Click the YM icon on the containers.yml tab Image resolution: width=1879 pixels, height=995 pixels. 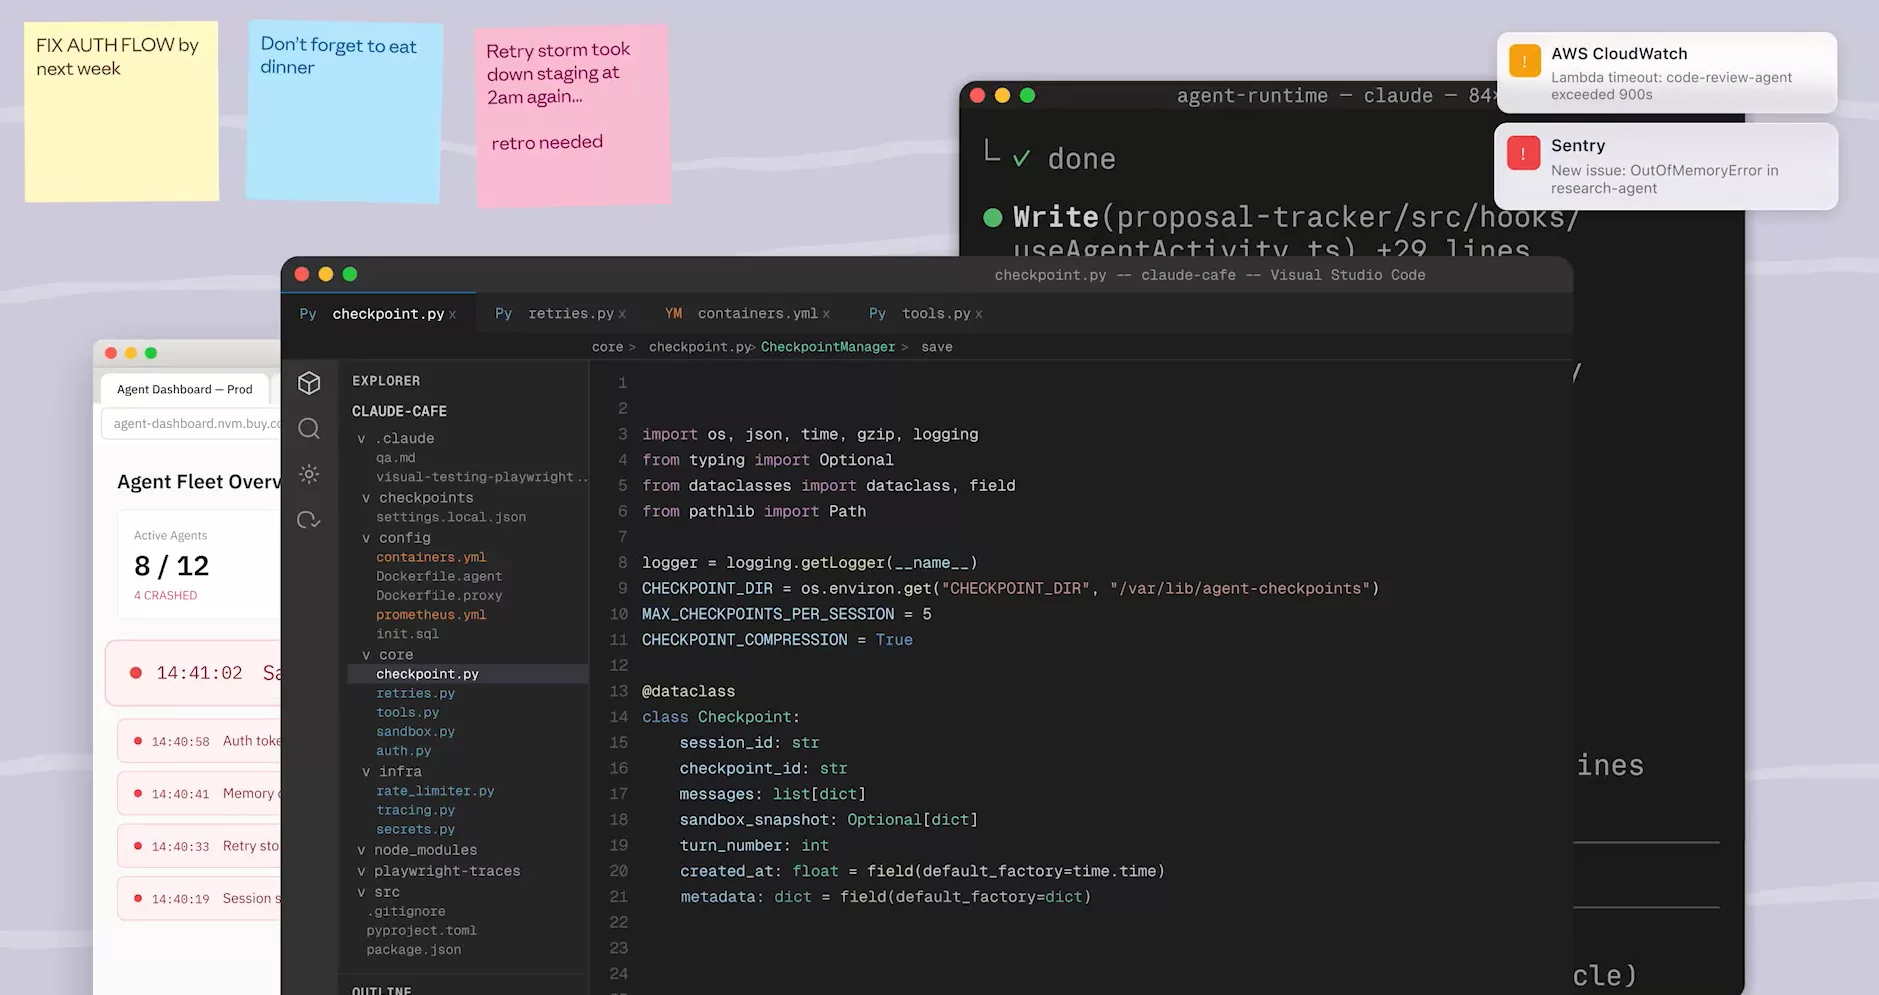[673, 313]
